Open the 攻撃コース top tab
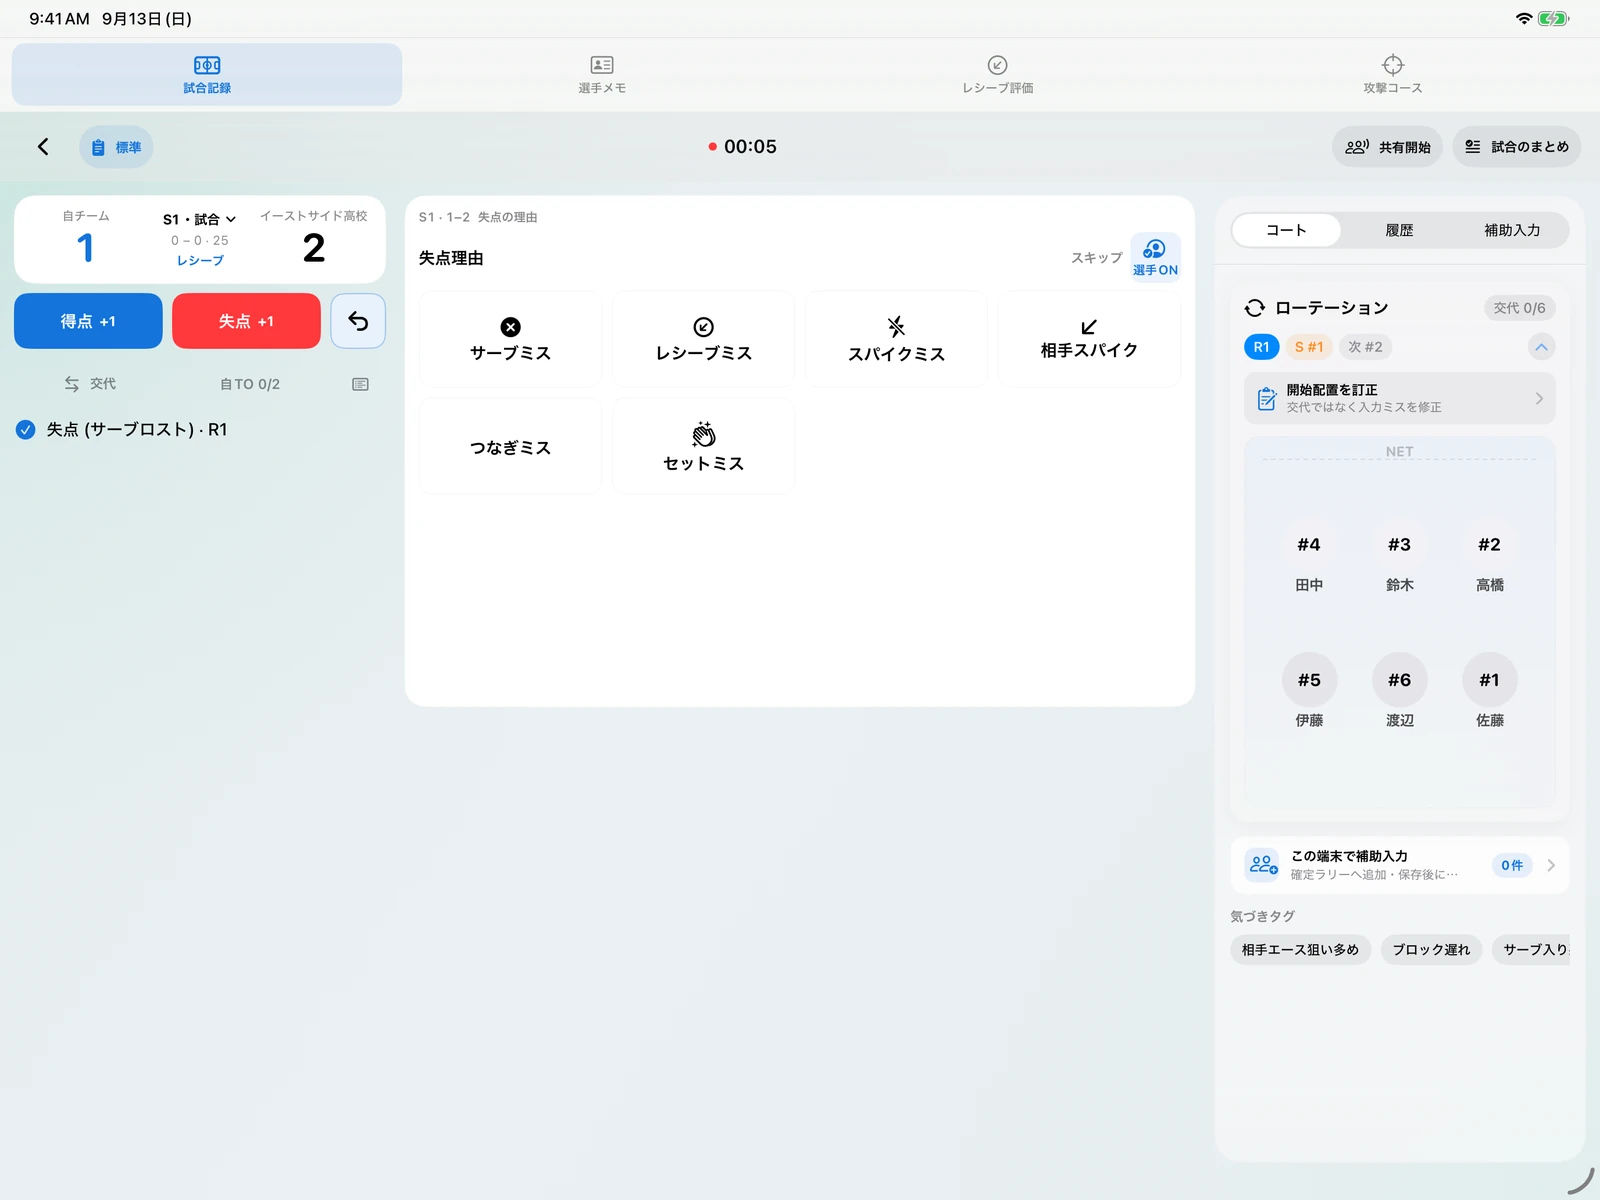Image resolution: width=1600 pixels, height=1200 pixels. pyautogui.click(x=1392, y=75)
